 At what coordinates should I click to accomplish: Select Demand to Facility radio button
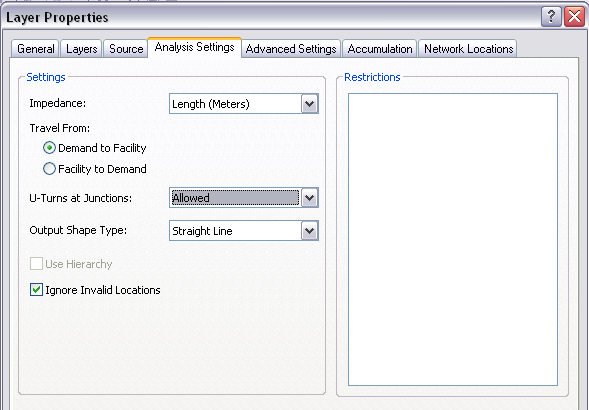tap(49, 148)
